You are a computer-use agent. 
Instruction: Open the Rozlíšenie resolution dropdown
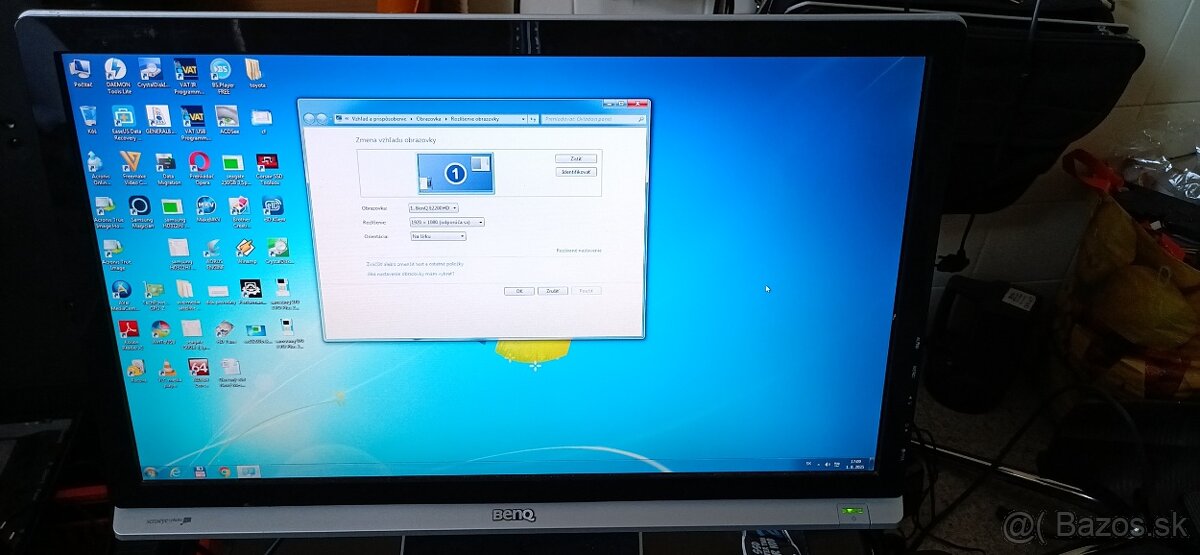click(x=446, y=222)
